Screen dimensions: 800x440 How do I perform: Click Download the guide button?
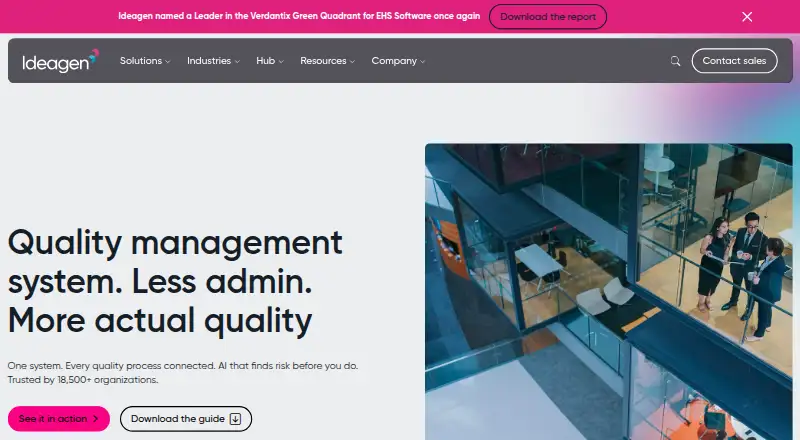pyautogui.click(x=186, y=419)
